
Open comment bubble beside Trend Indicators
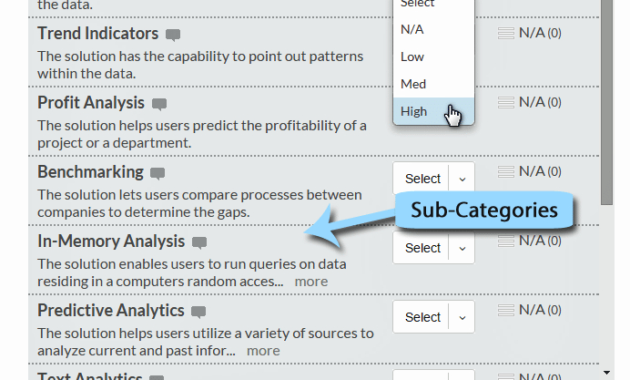[173, 35]
